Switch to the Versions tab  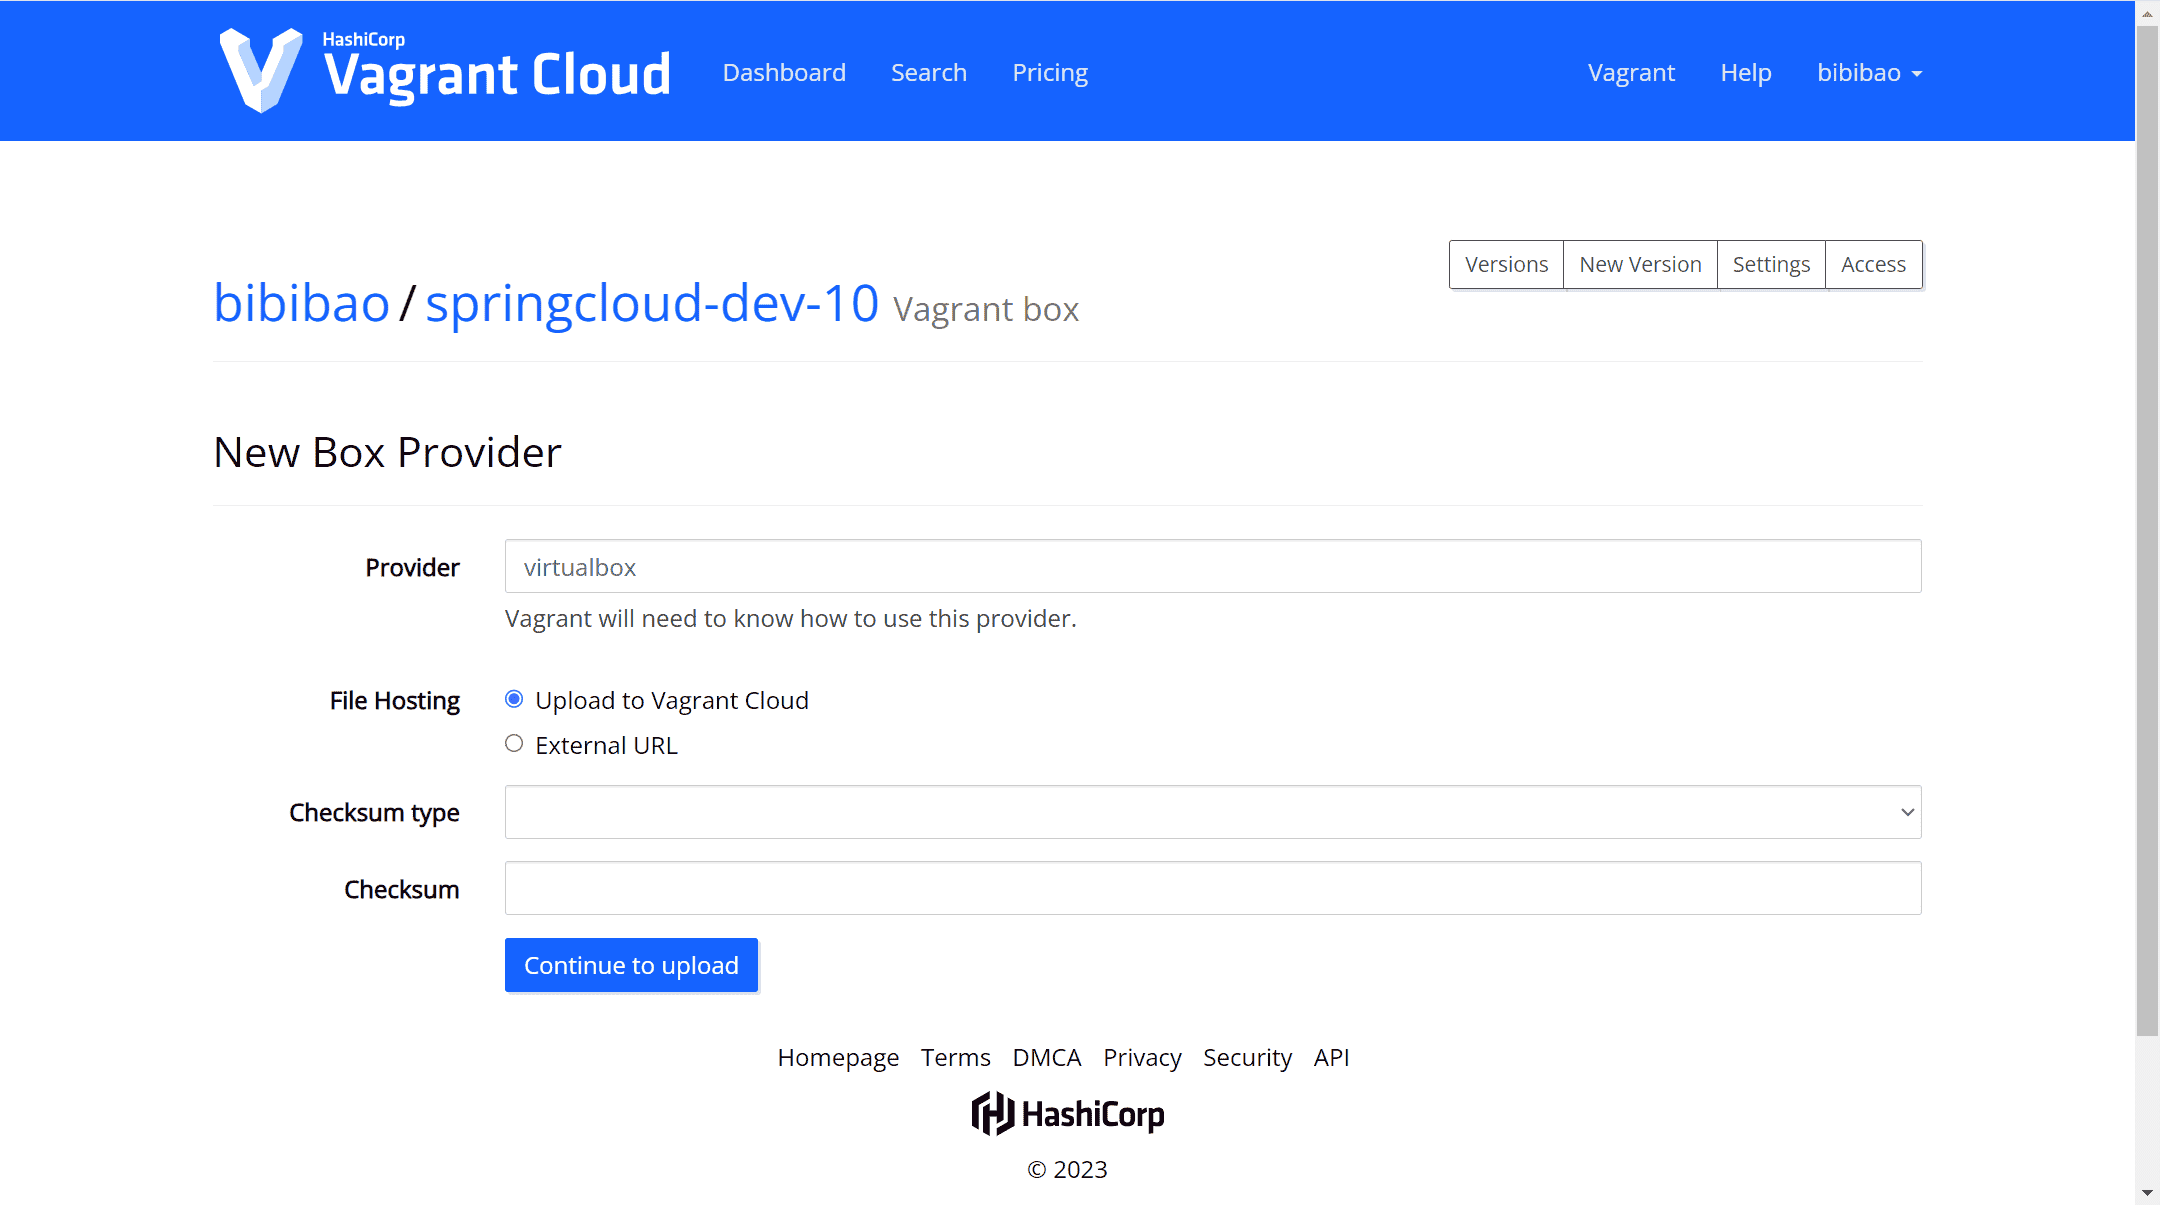[x=1506, y=264]
